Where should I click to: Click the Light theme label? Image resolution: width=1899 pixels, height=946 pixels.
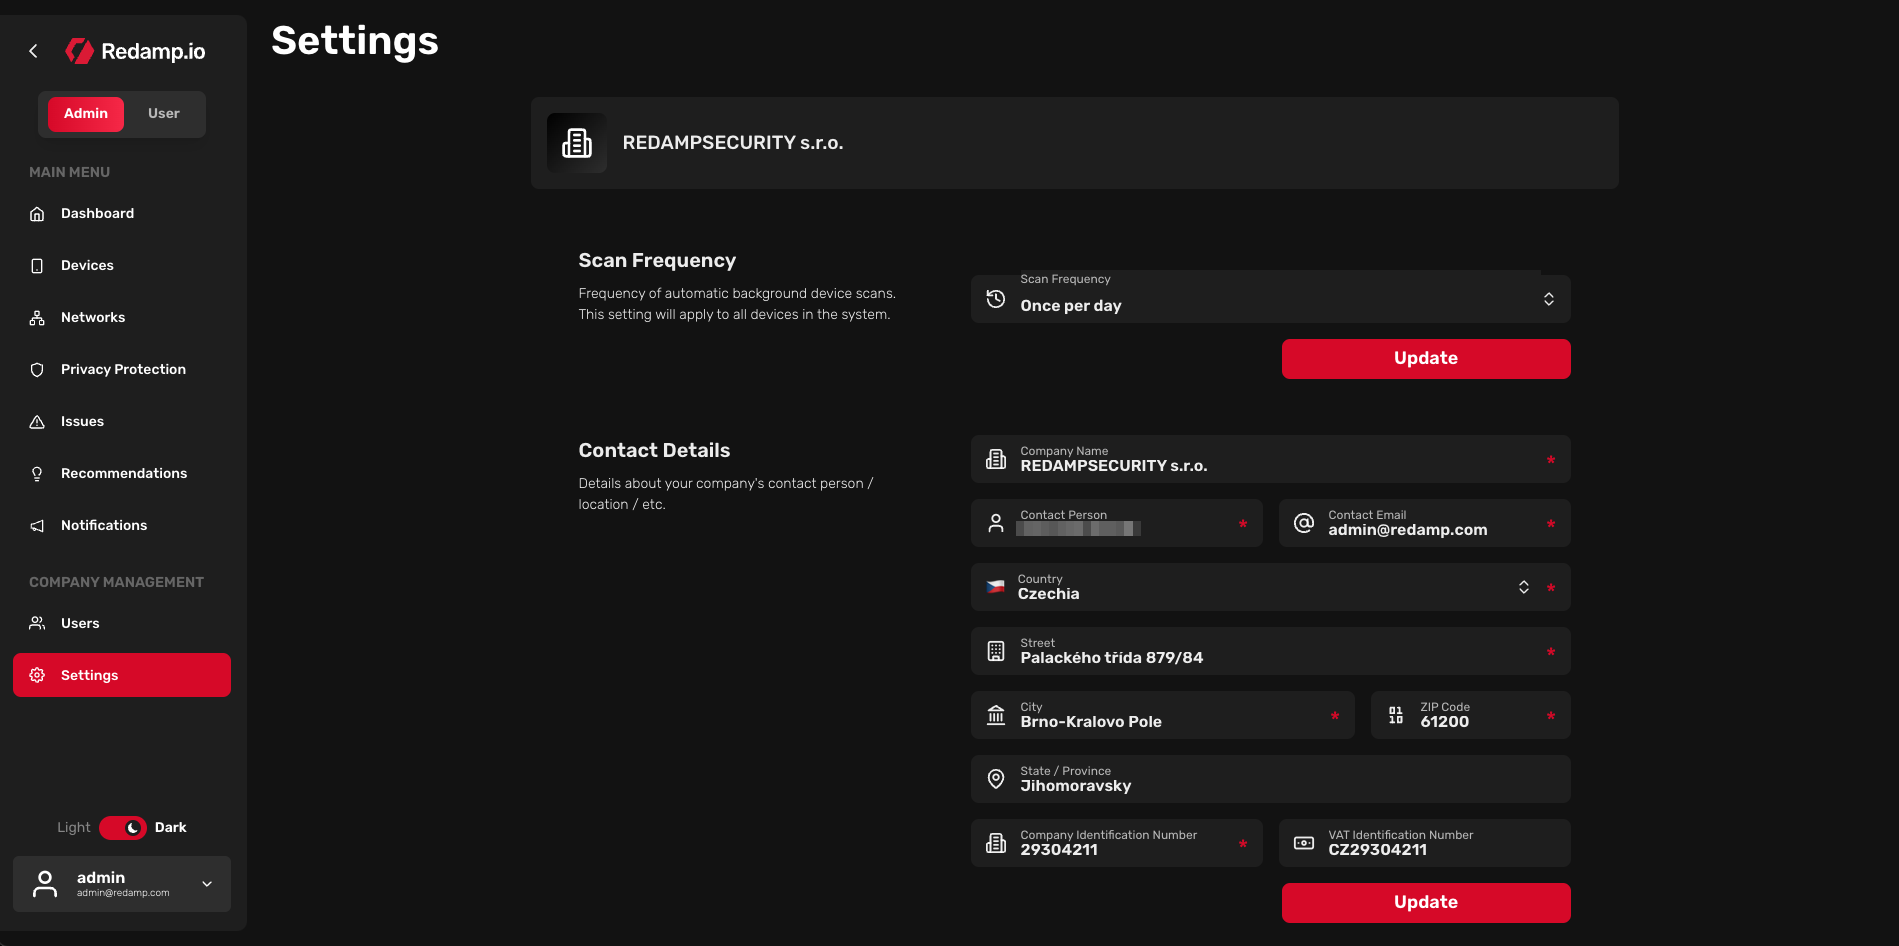click(x=74, y=828)
